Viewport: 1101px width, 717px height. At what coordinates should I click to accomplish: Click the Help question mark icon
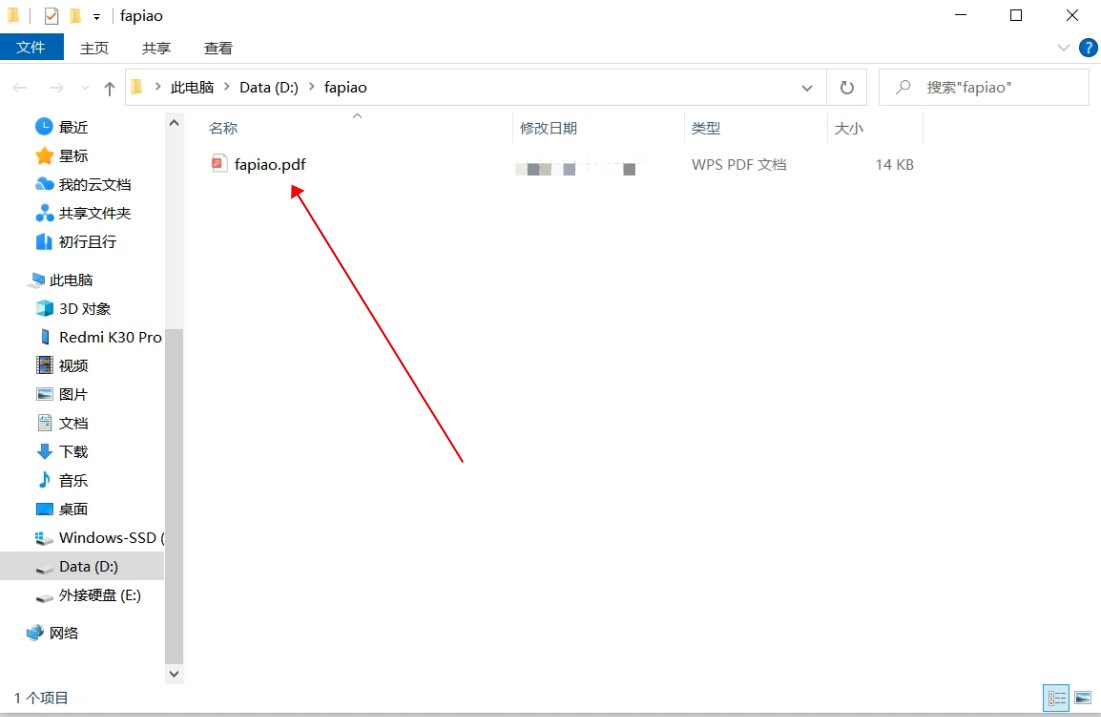(1088, 47)
